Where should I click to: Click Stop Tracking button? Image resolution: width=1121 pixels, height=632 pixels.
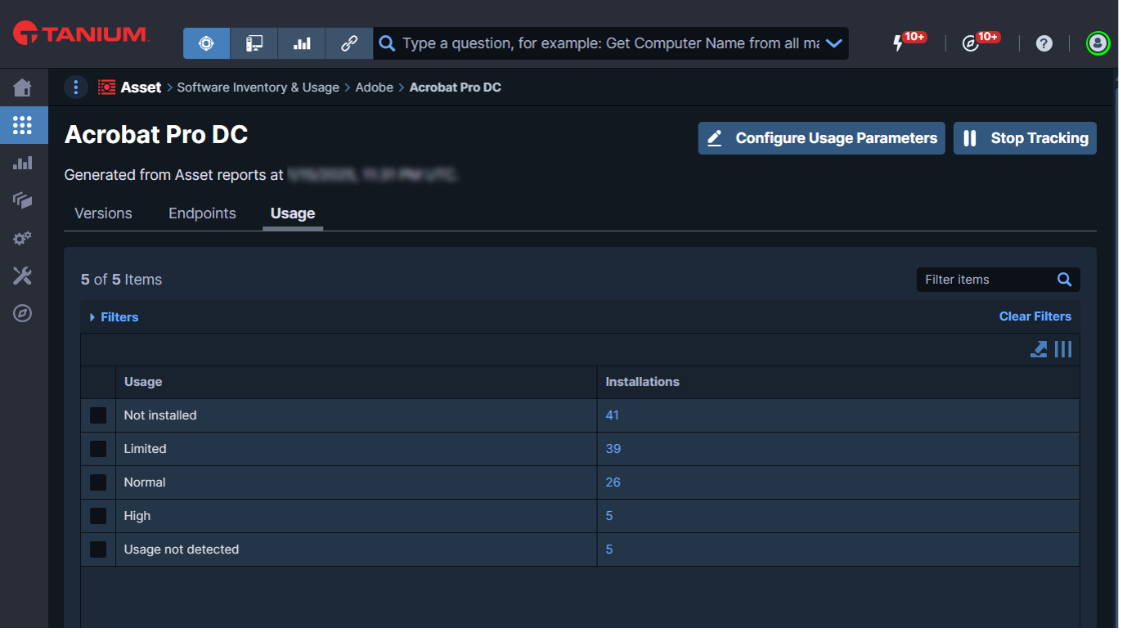click(1024, 138)
